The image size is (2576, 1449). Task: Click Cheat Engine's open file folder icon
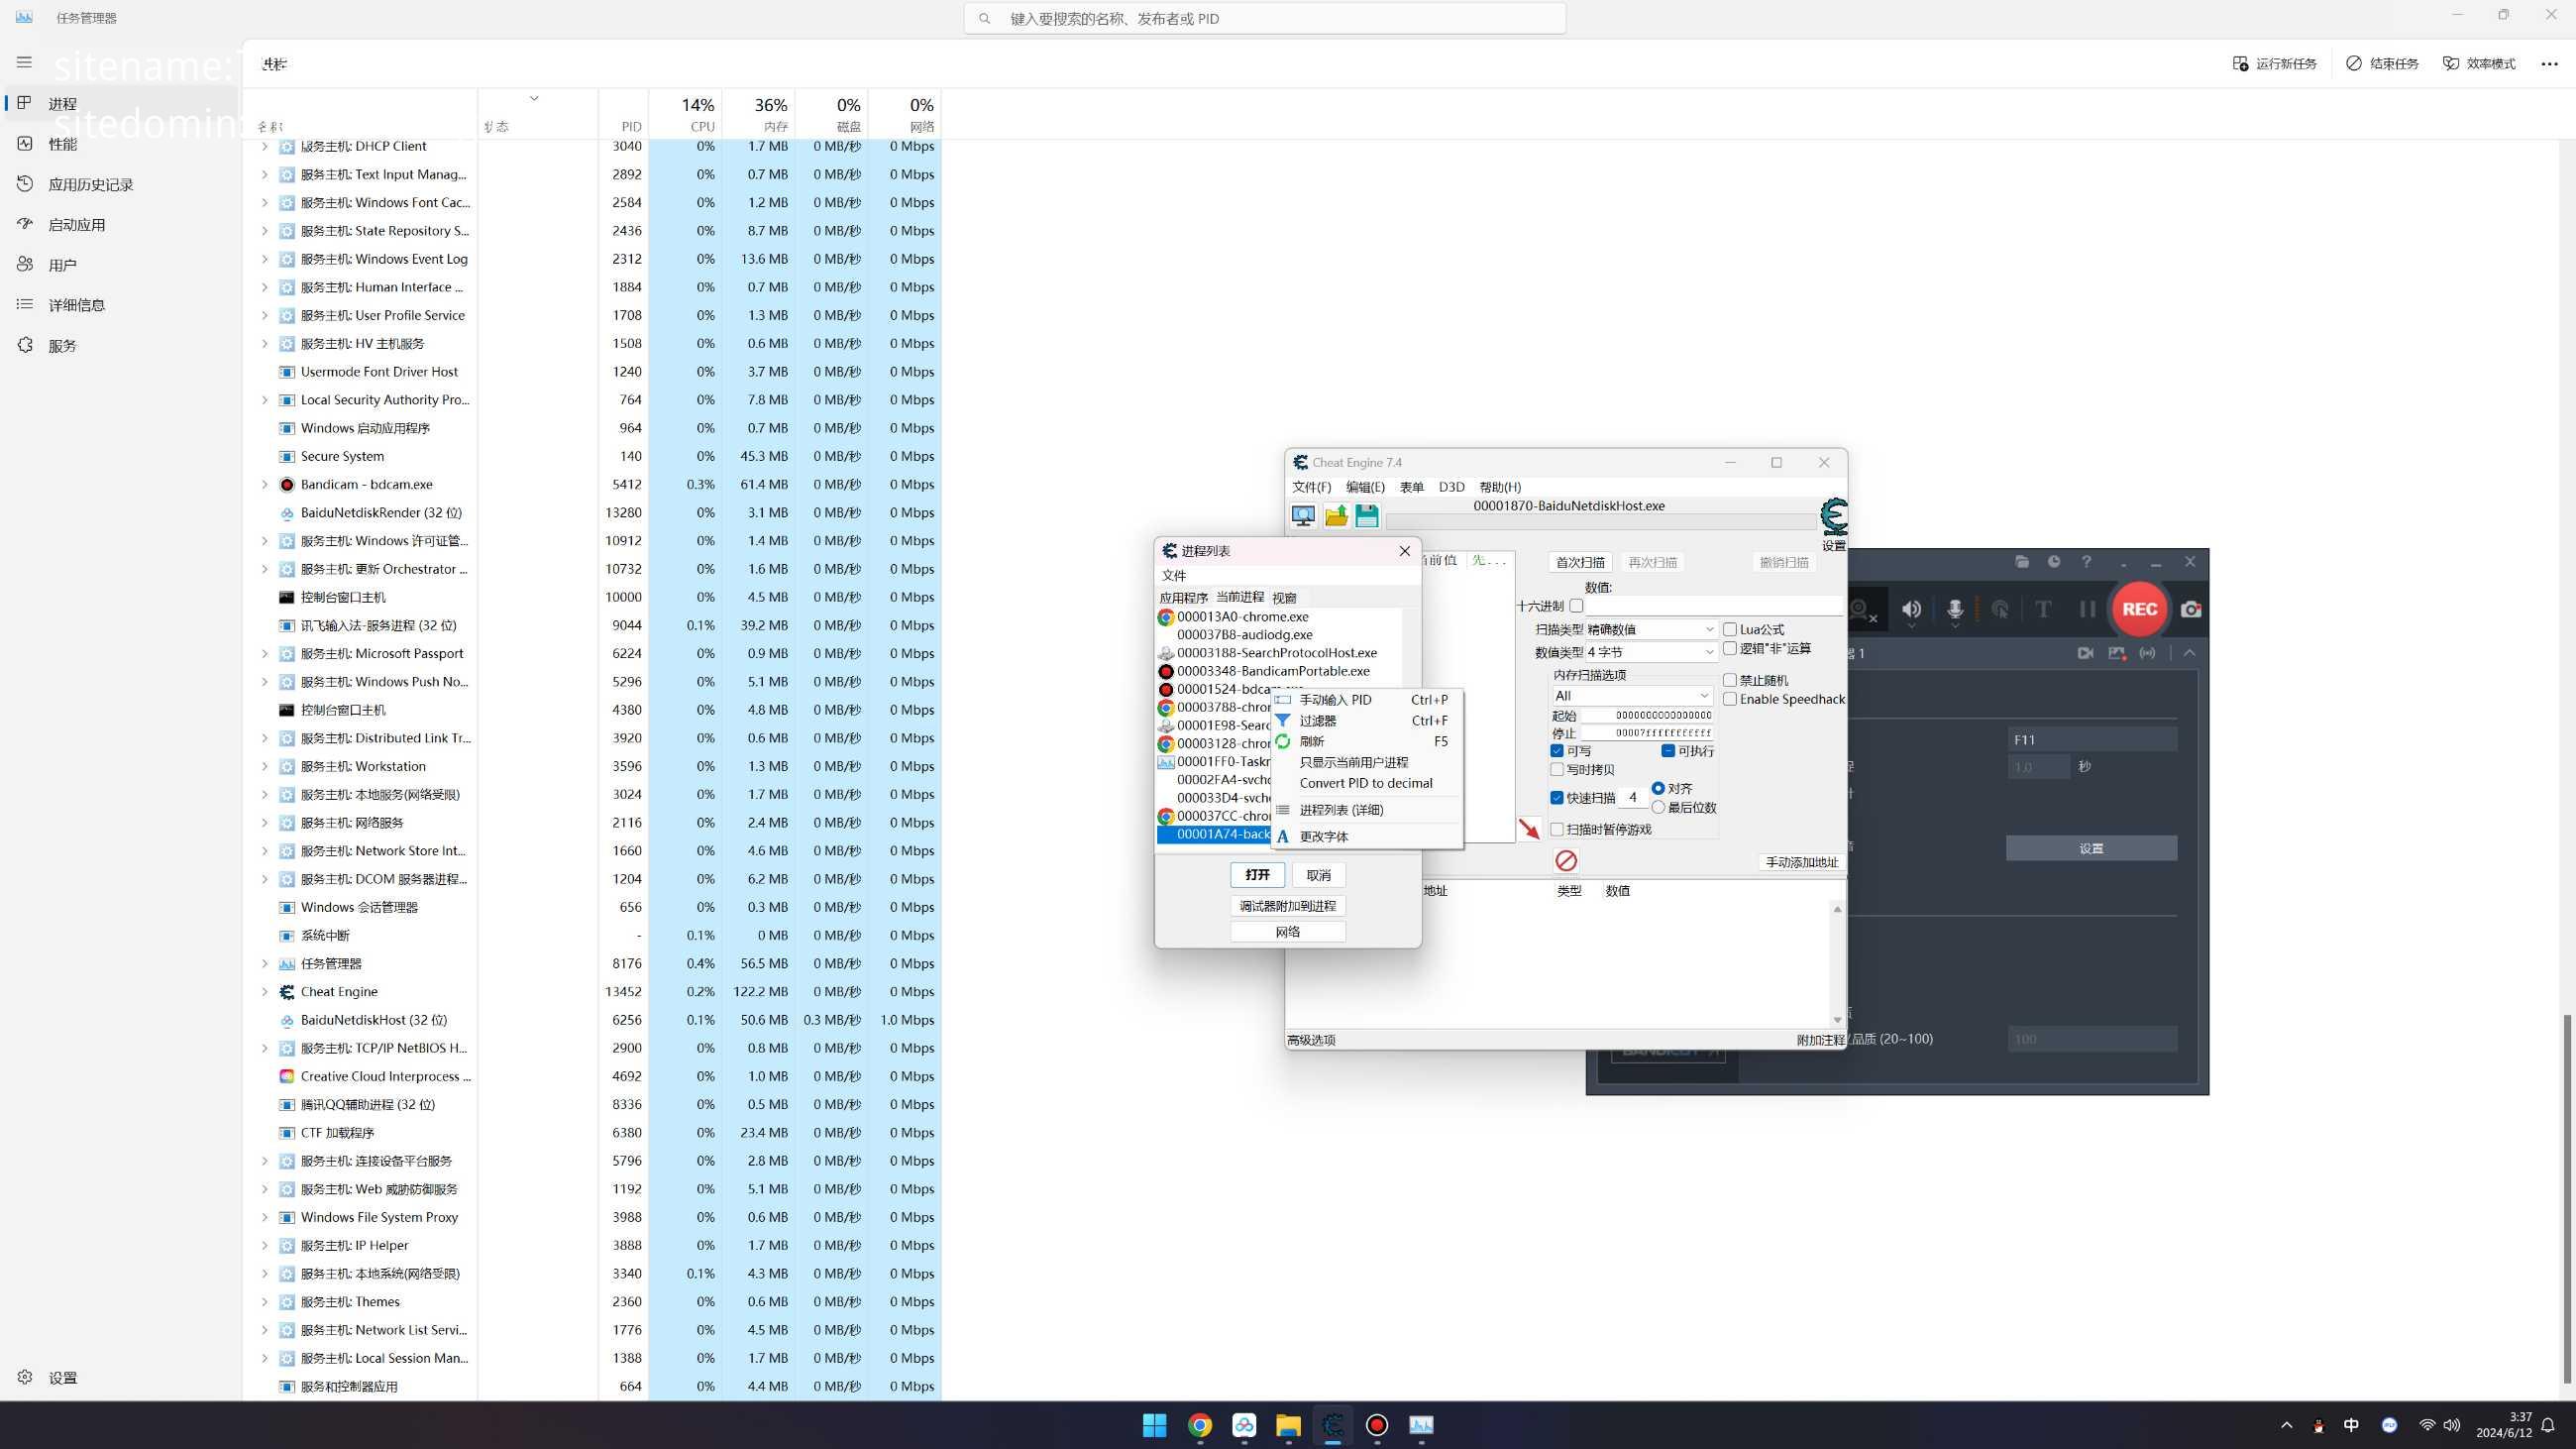[1336, 516]
